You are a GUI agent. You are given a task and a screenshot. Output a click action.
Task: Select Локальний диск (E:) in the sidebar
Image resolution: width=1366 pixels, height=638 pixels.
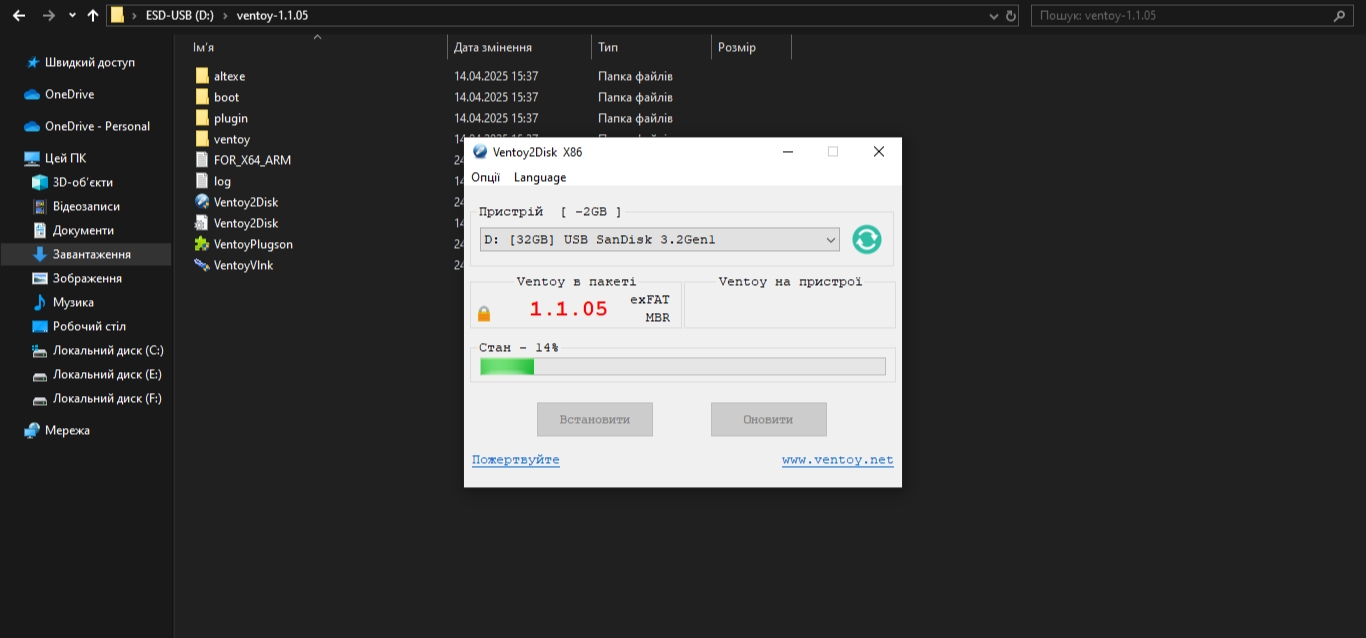click(107, 374)
